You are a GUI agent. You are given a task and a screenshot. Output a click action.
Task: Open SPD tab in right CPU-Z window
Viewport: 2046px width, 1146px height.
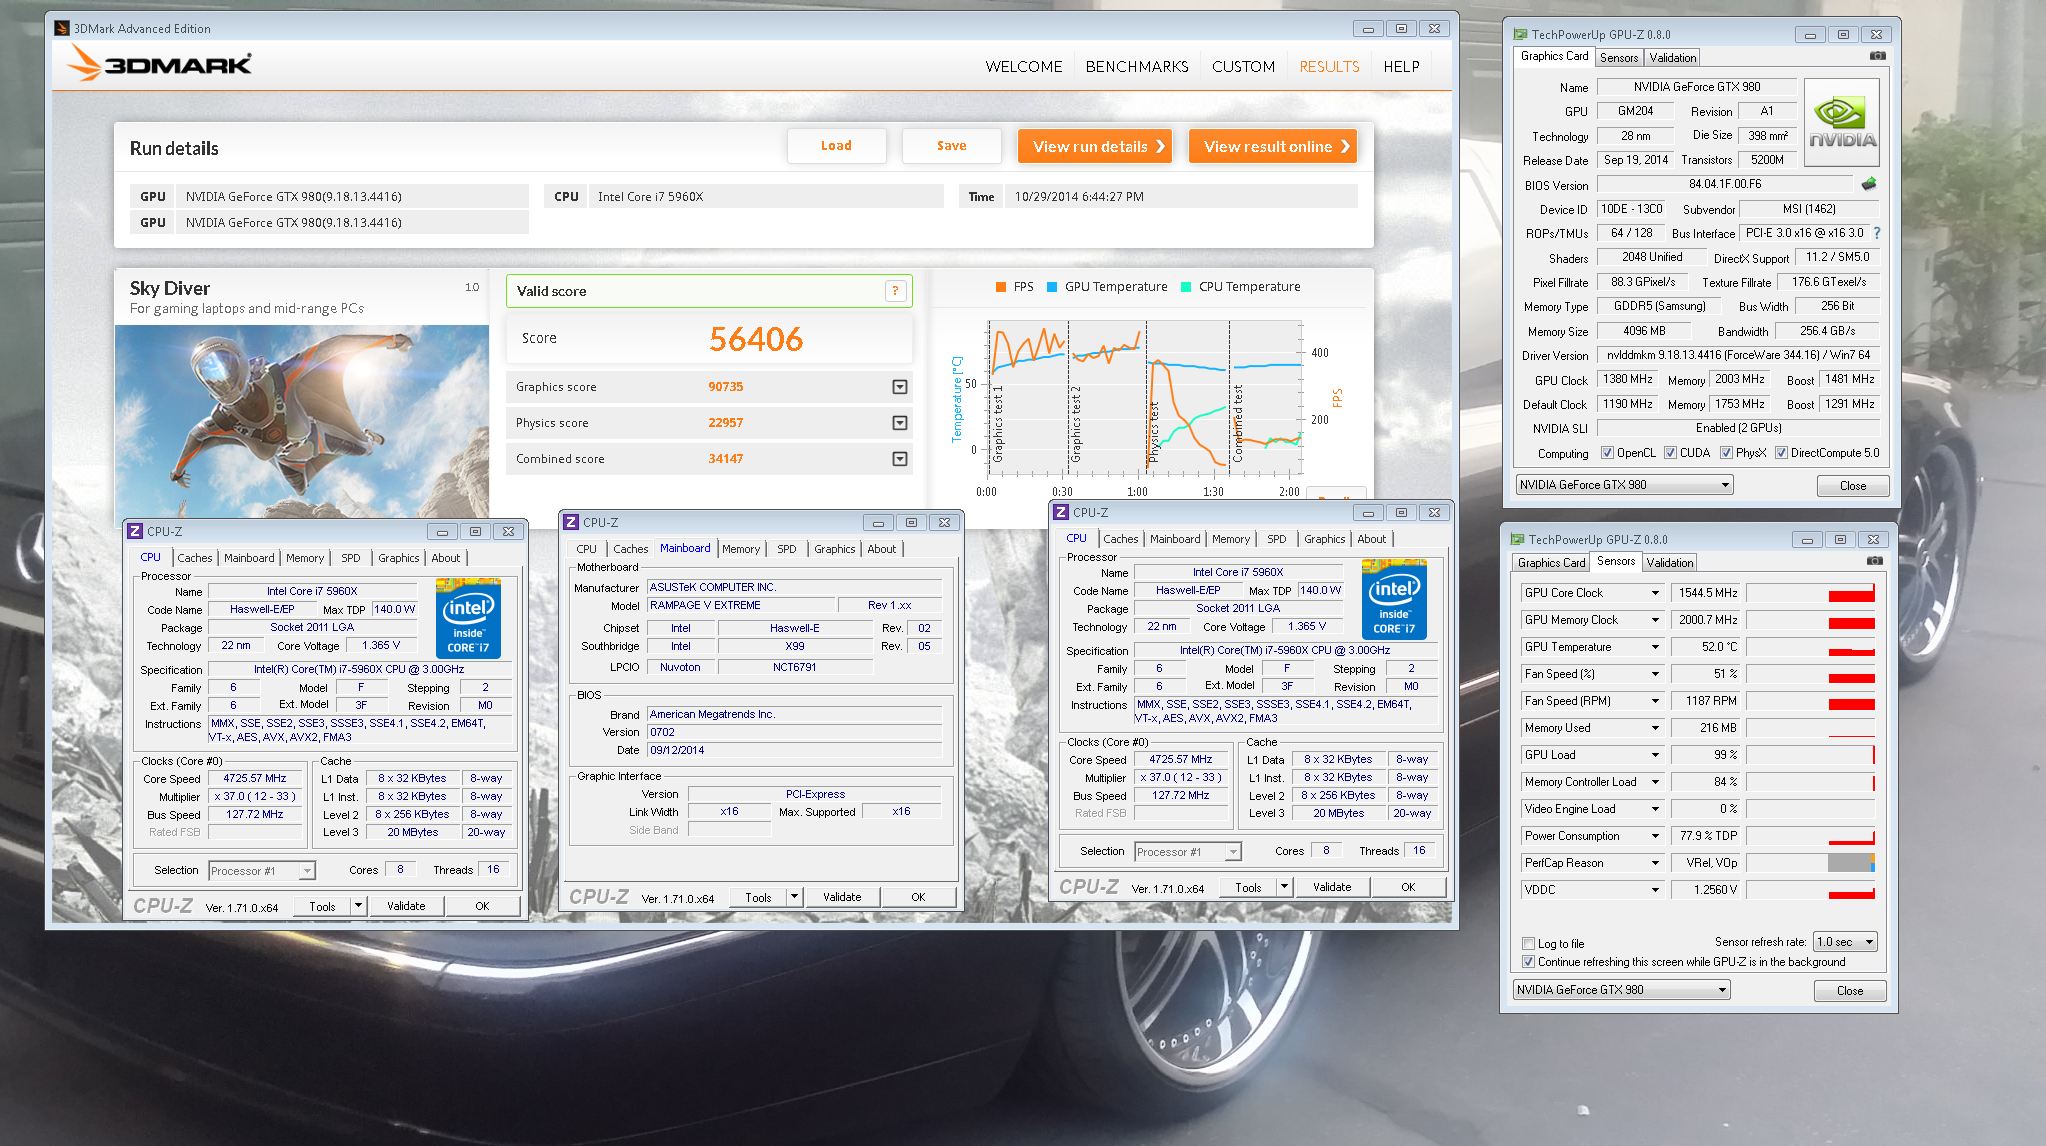coord(1276,539)
